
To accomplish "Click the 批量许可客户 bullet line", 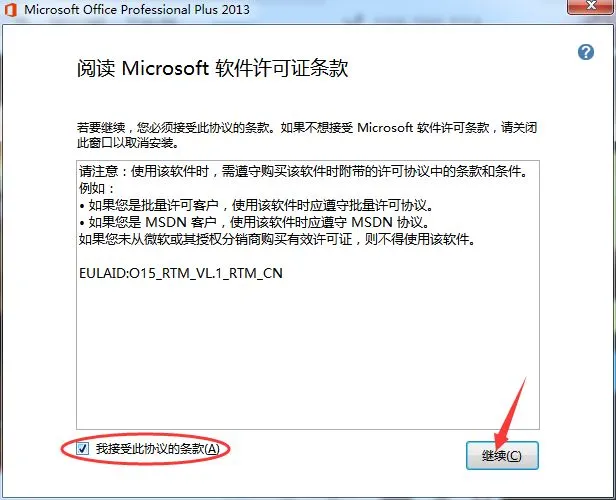I will coord(256,205).
